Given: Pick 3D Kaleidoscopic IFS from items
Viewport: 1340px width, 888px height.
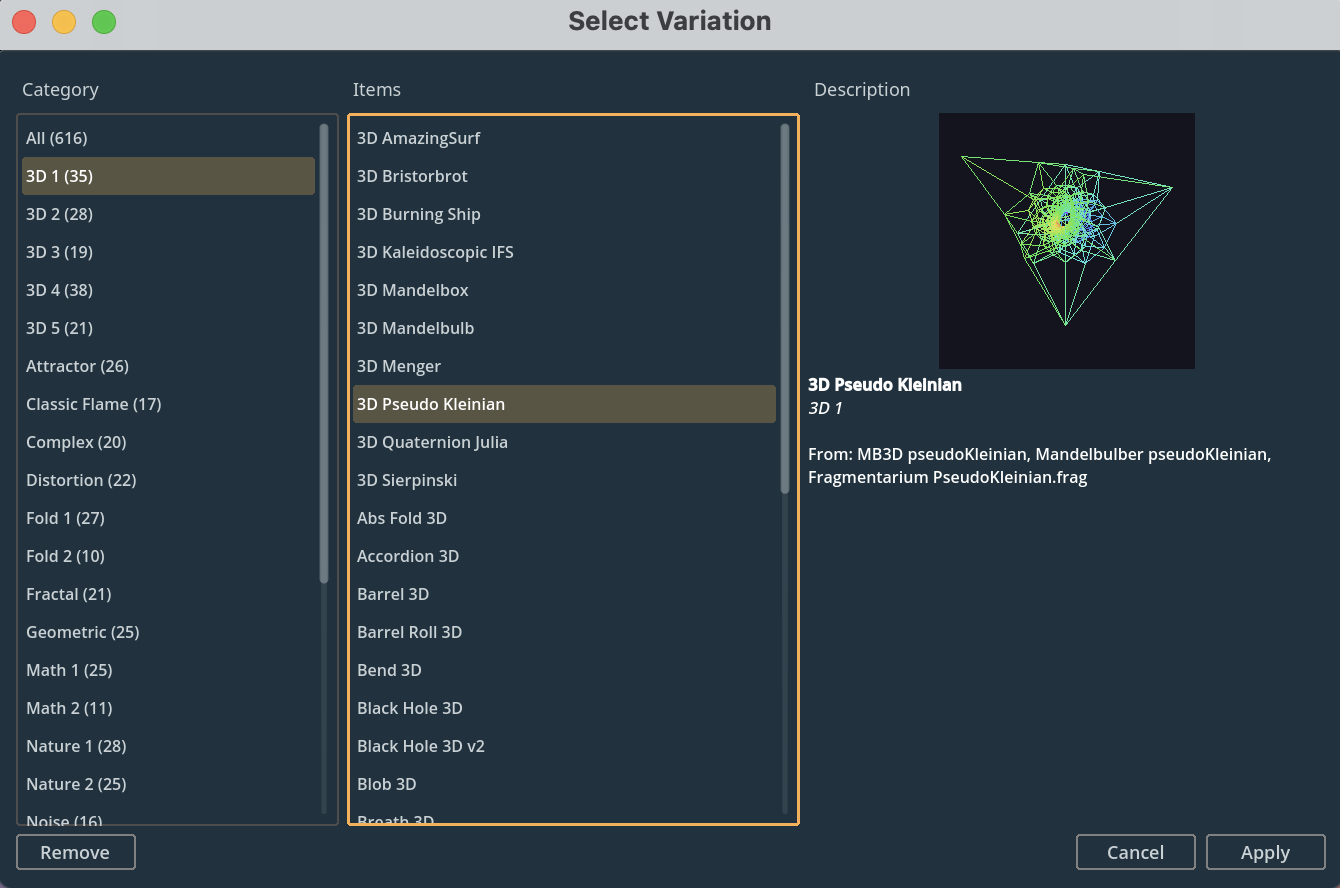Looking at the screenshot, I should [x=564, y=252].
